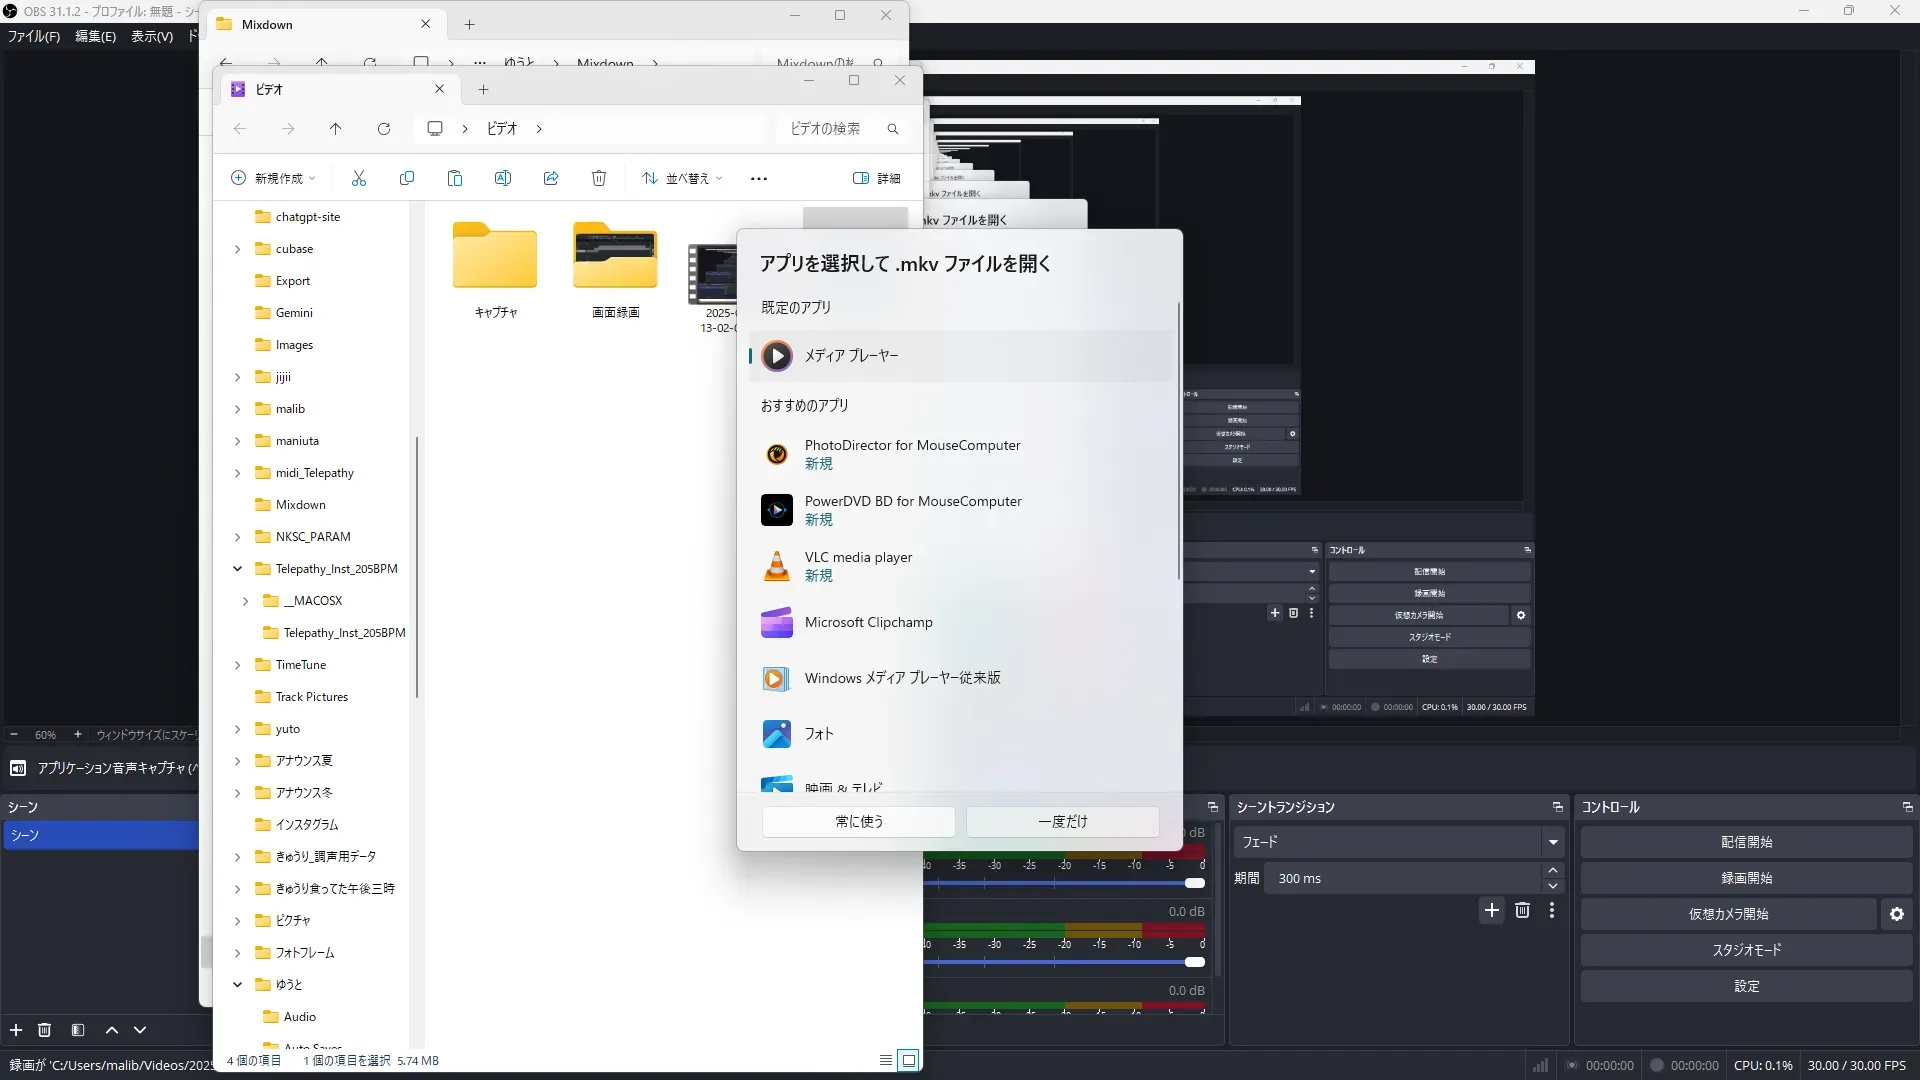Open virtual camera settings gear icon
This screenshot has height=1080, width=1920.
tap(1896, 914)
